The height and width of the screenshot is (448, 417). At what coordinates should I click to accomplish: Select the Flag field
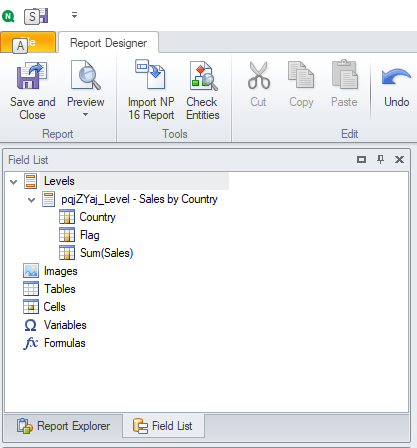click(x=90, y=235)
